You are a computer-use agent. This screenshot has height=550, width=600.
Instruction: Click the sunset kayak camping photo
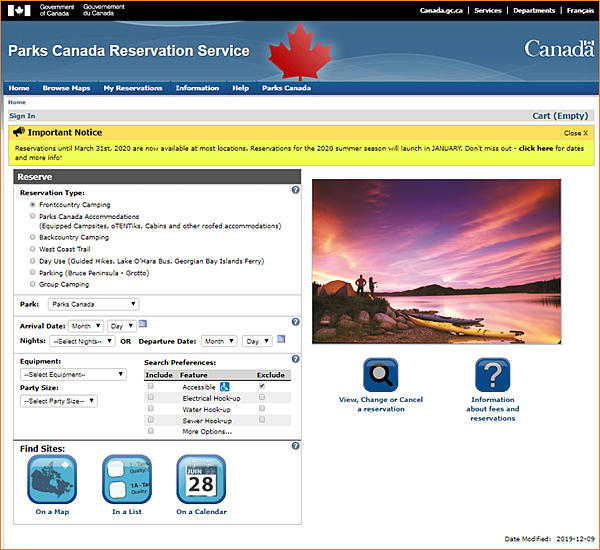(x=437, y=261)
